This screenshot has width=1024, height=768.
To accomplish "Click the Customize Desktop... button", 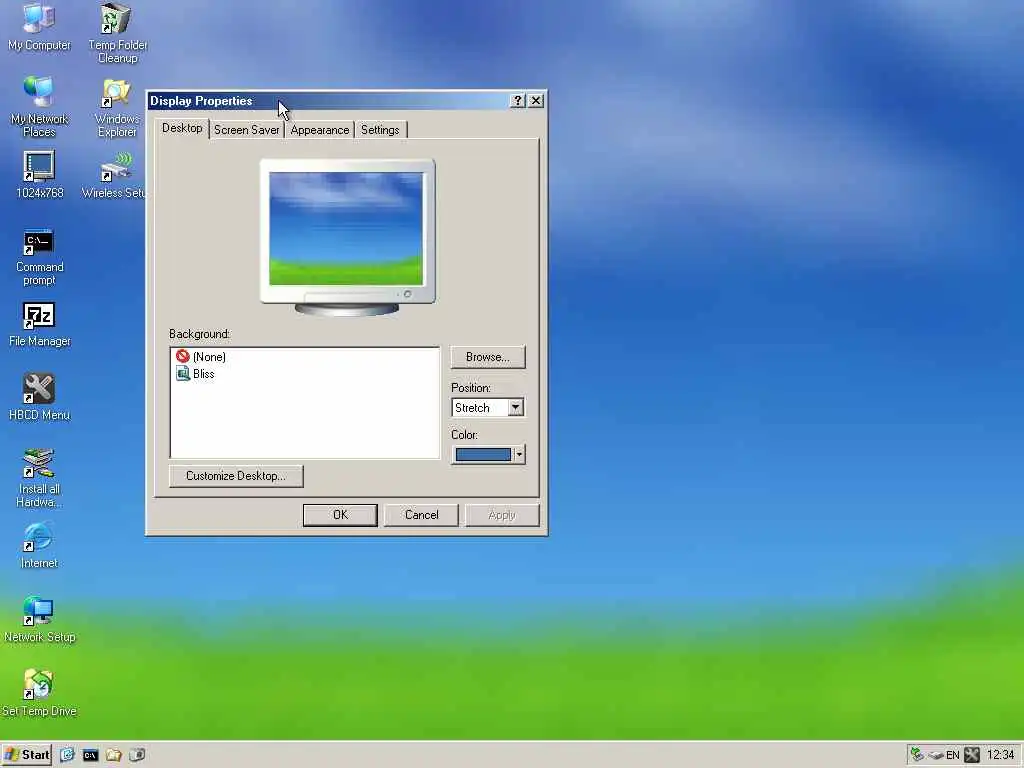I will (x=236, y=476).
